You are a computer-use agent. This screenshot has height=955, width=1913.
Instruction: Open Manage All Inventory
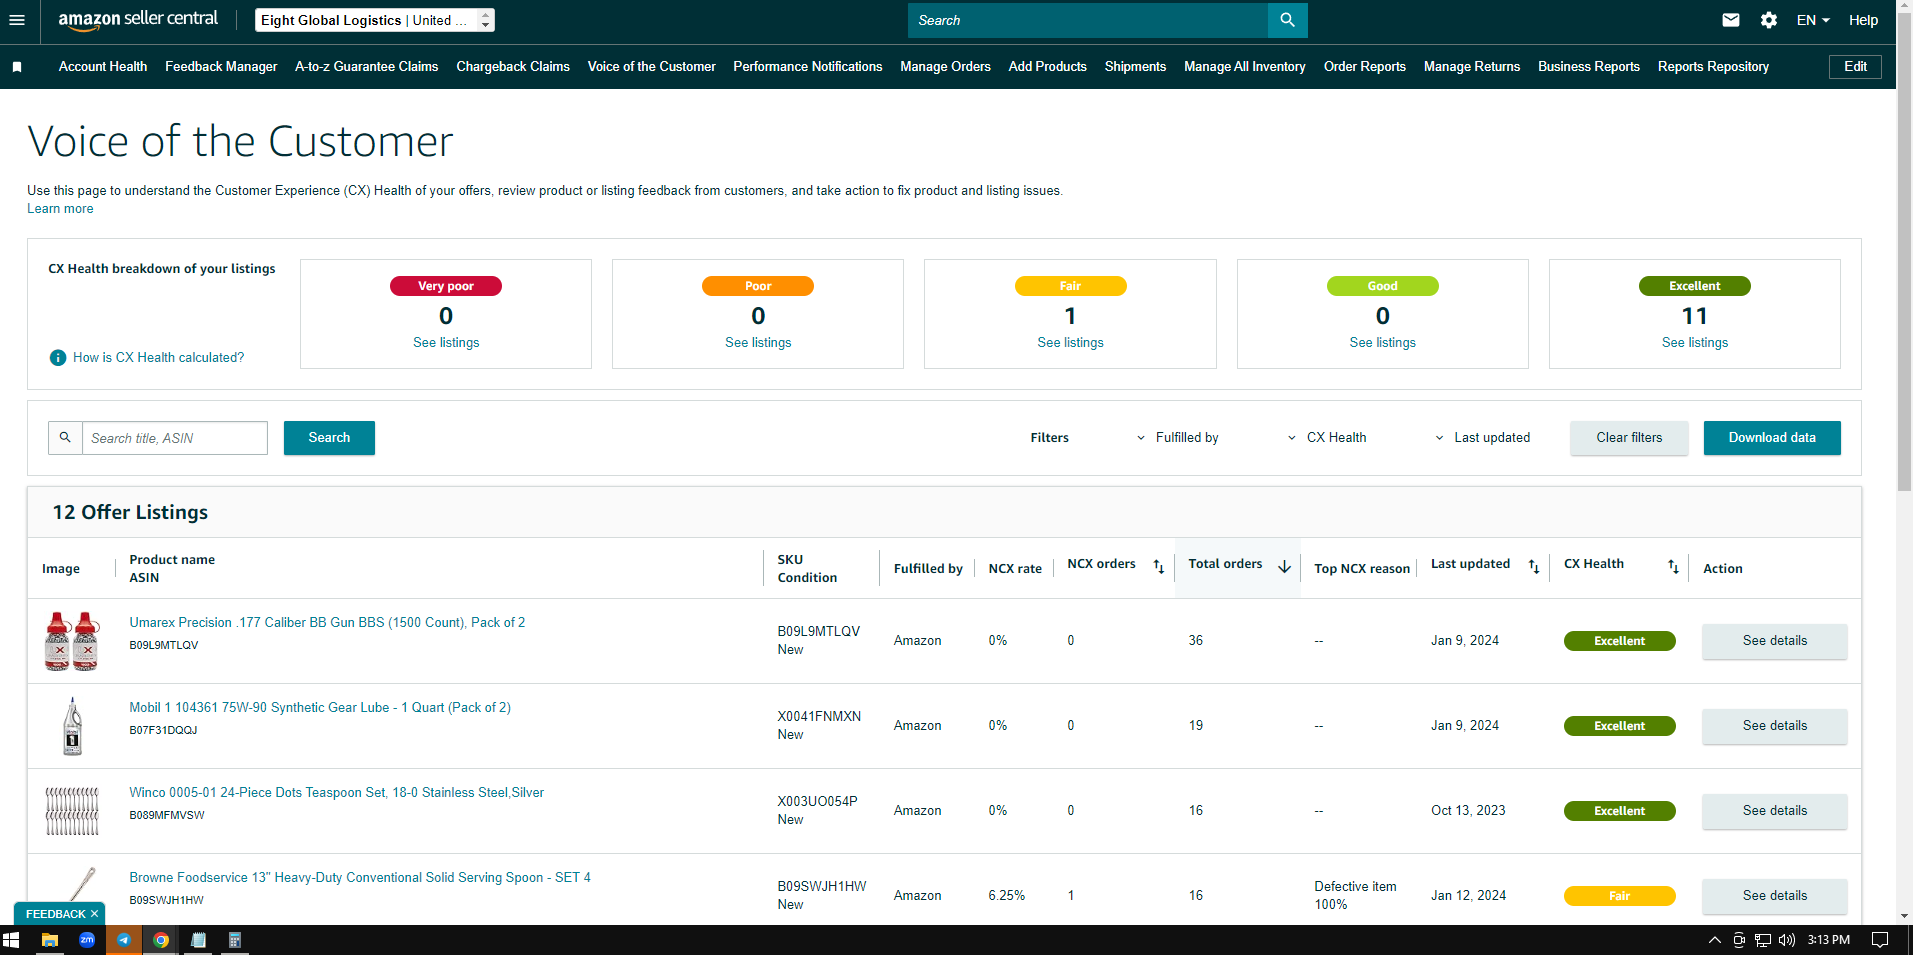pyautogui.click(x=1245, y=67)
